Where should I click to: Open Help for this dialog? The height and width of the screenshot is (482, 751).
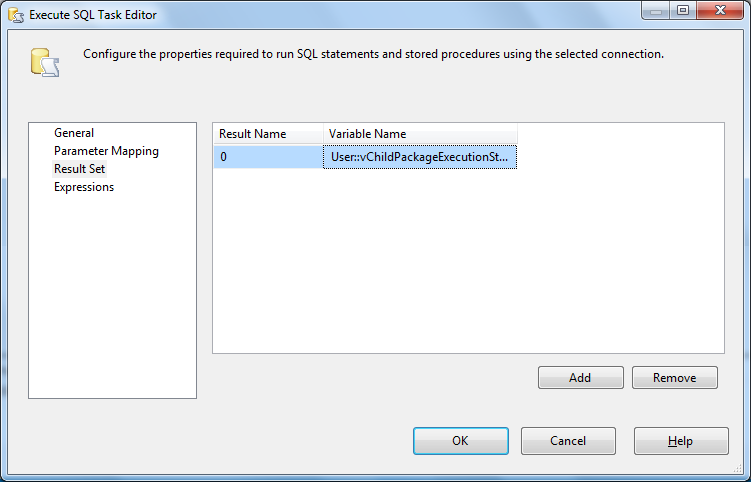(x=681, y=441)
